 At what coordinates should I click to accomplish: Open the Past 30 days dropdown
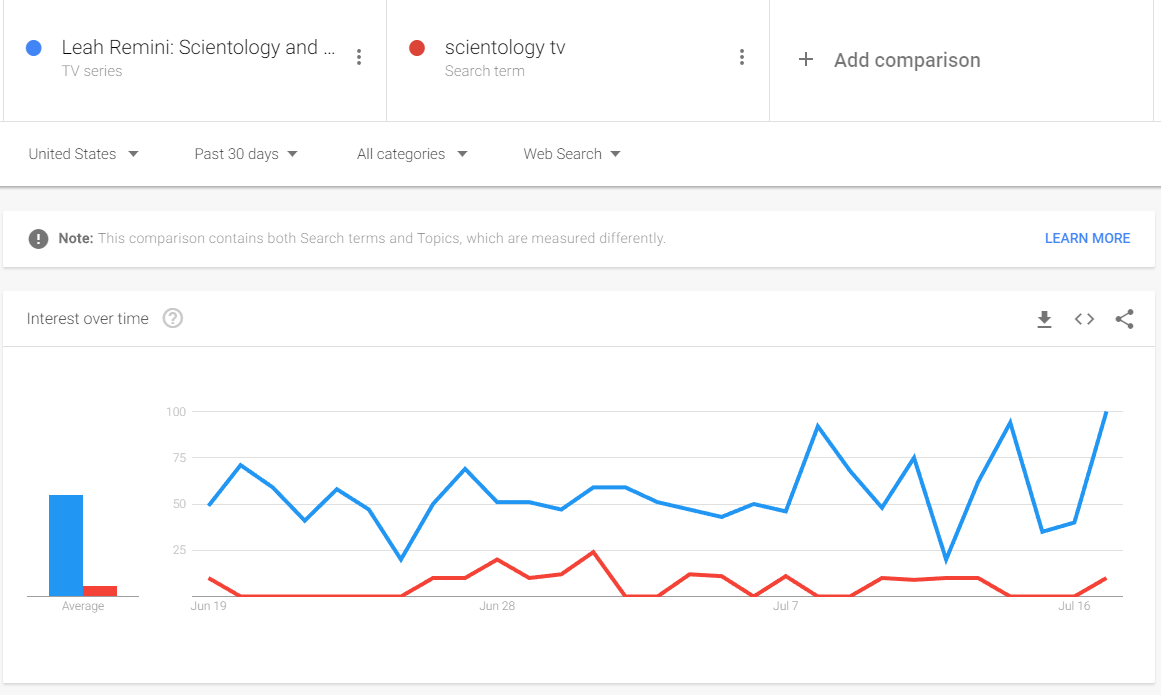[246, 154]
